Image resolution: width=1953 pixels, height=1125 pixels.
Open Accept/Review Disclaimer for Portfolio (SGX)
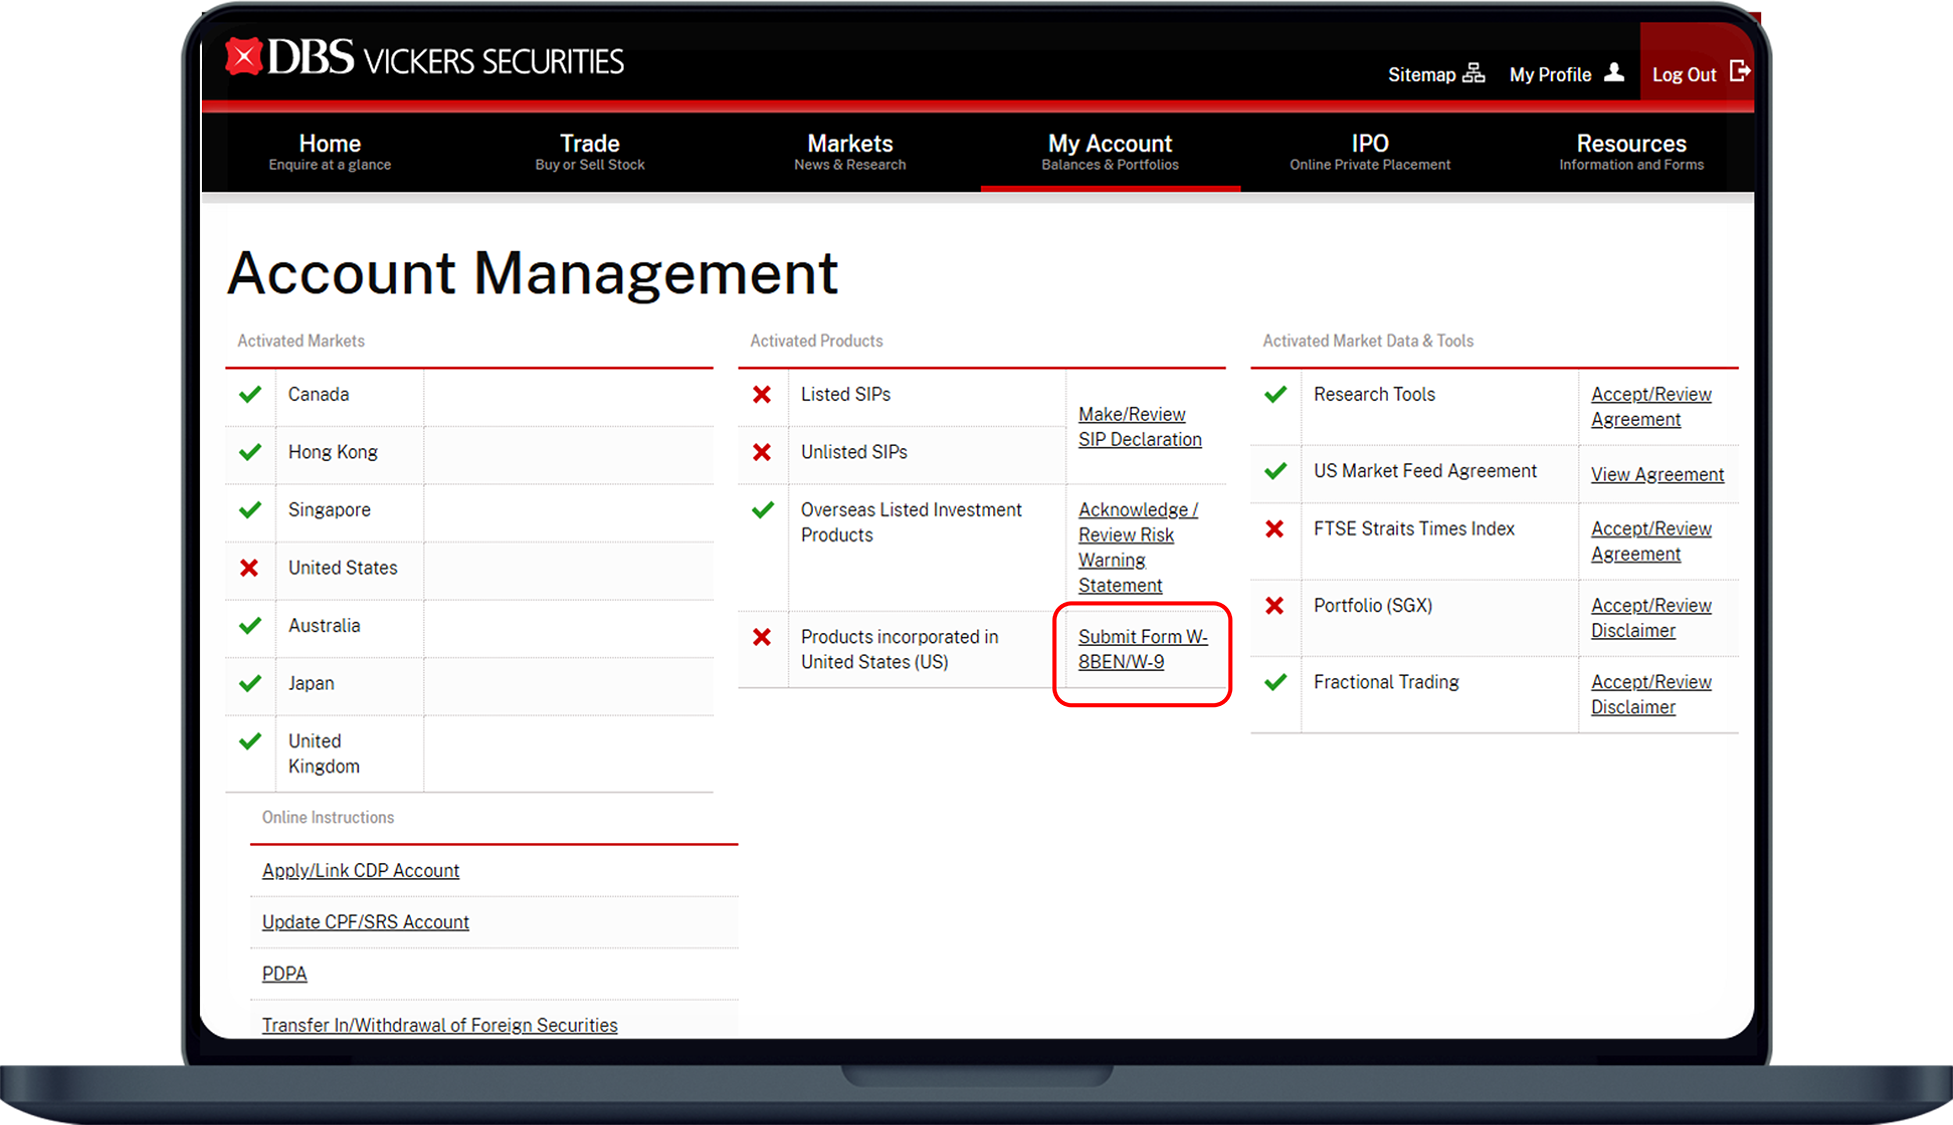(1651, 618)
